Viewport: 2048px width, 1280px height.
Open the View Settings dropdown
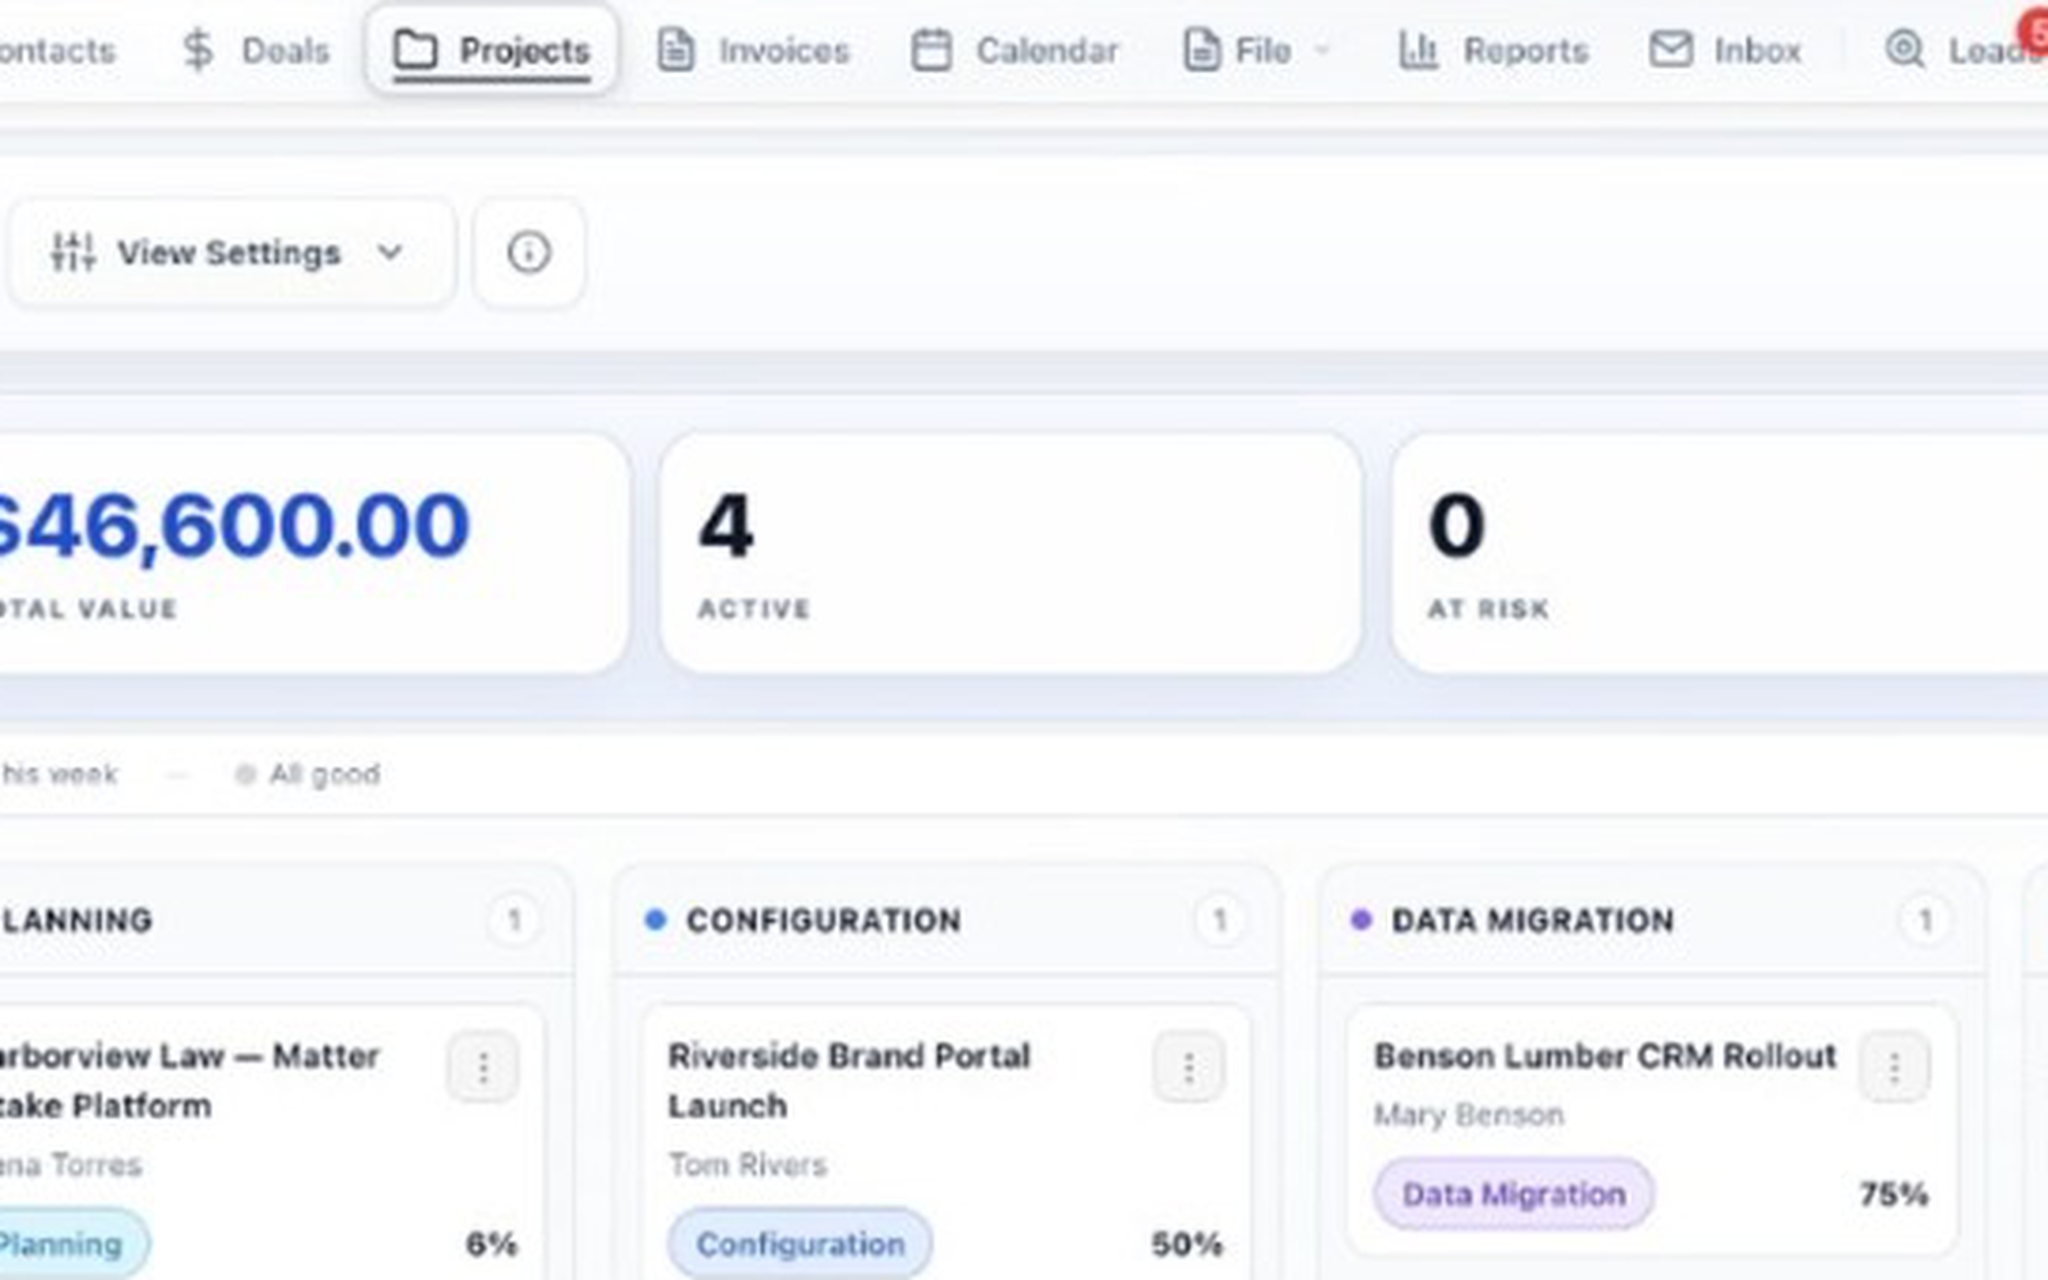pos(232,252)
